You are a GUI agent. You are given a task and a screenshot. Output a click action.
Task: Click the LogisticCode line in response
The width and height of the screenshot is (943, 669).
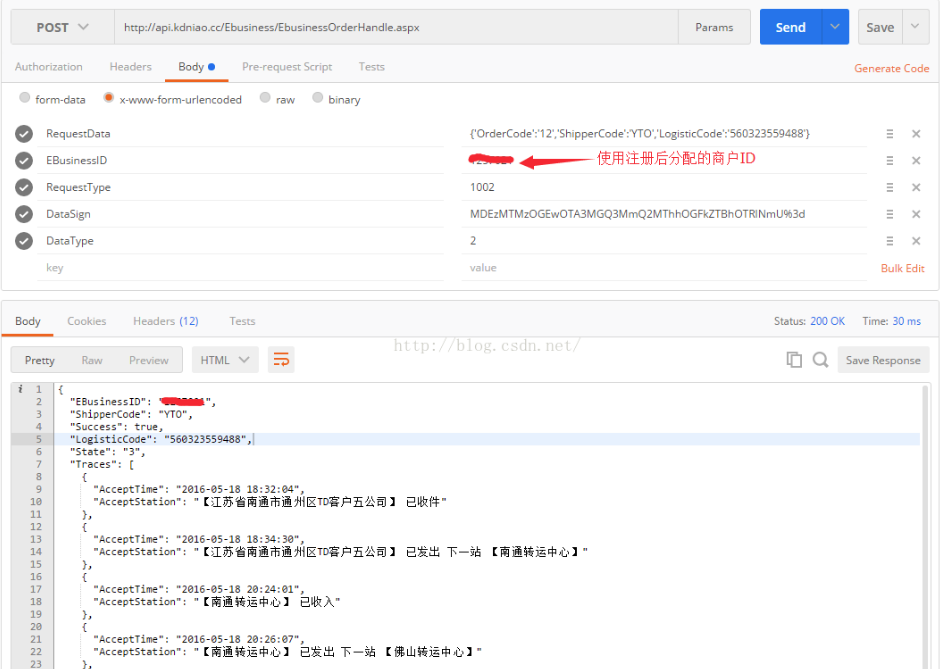(487, 439)
